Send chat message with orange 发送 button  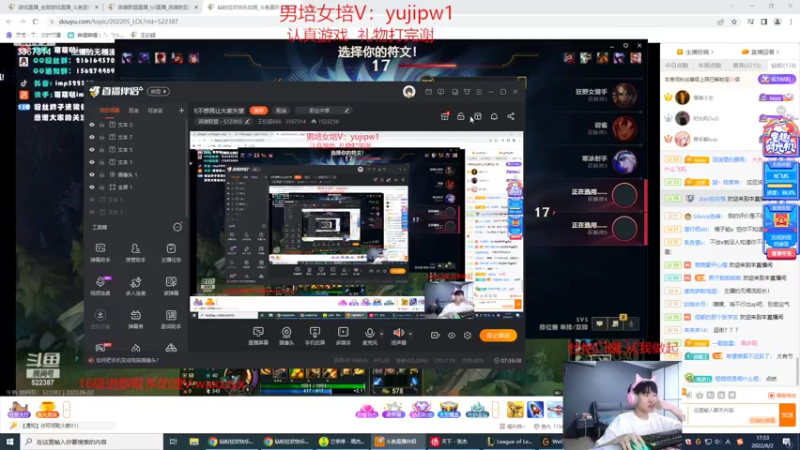787,415
